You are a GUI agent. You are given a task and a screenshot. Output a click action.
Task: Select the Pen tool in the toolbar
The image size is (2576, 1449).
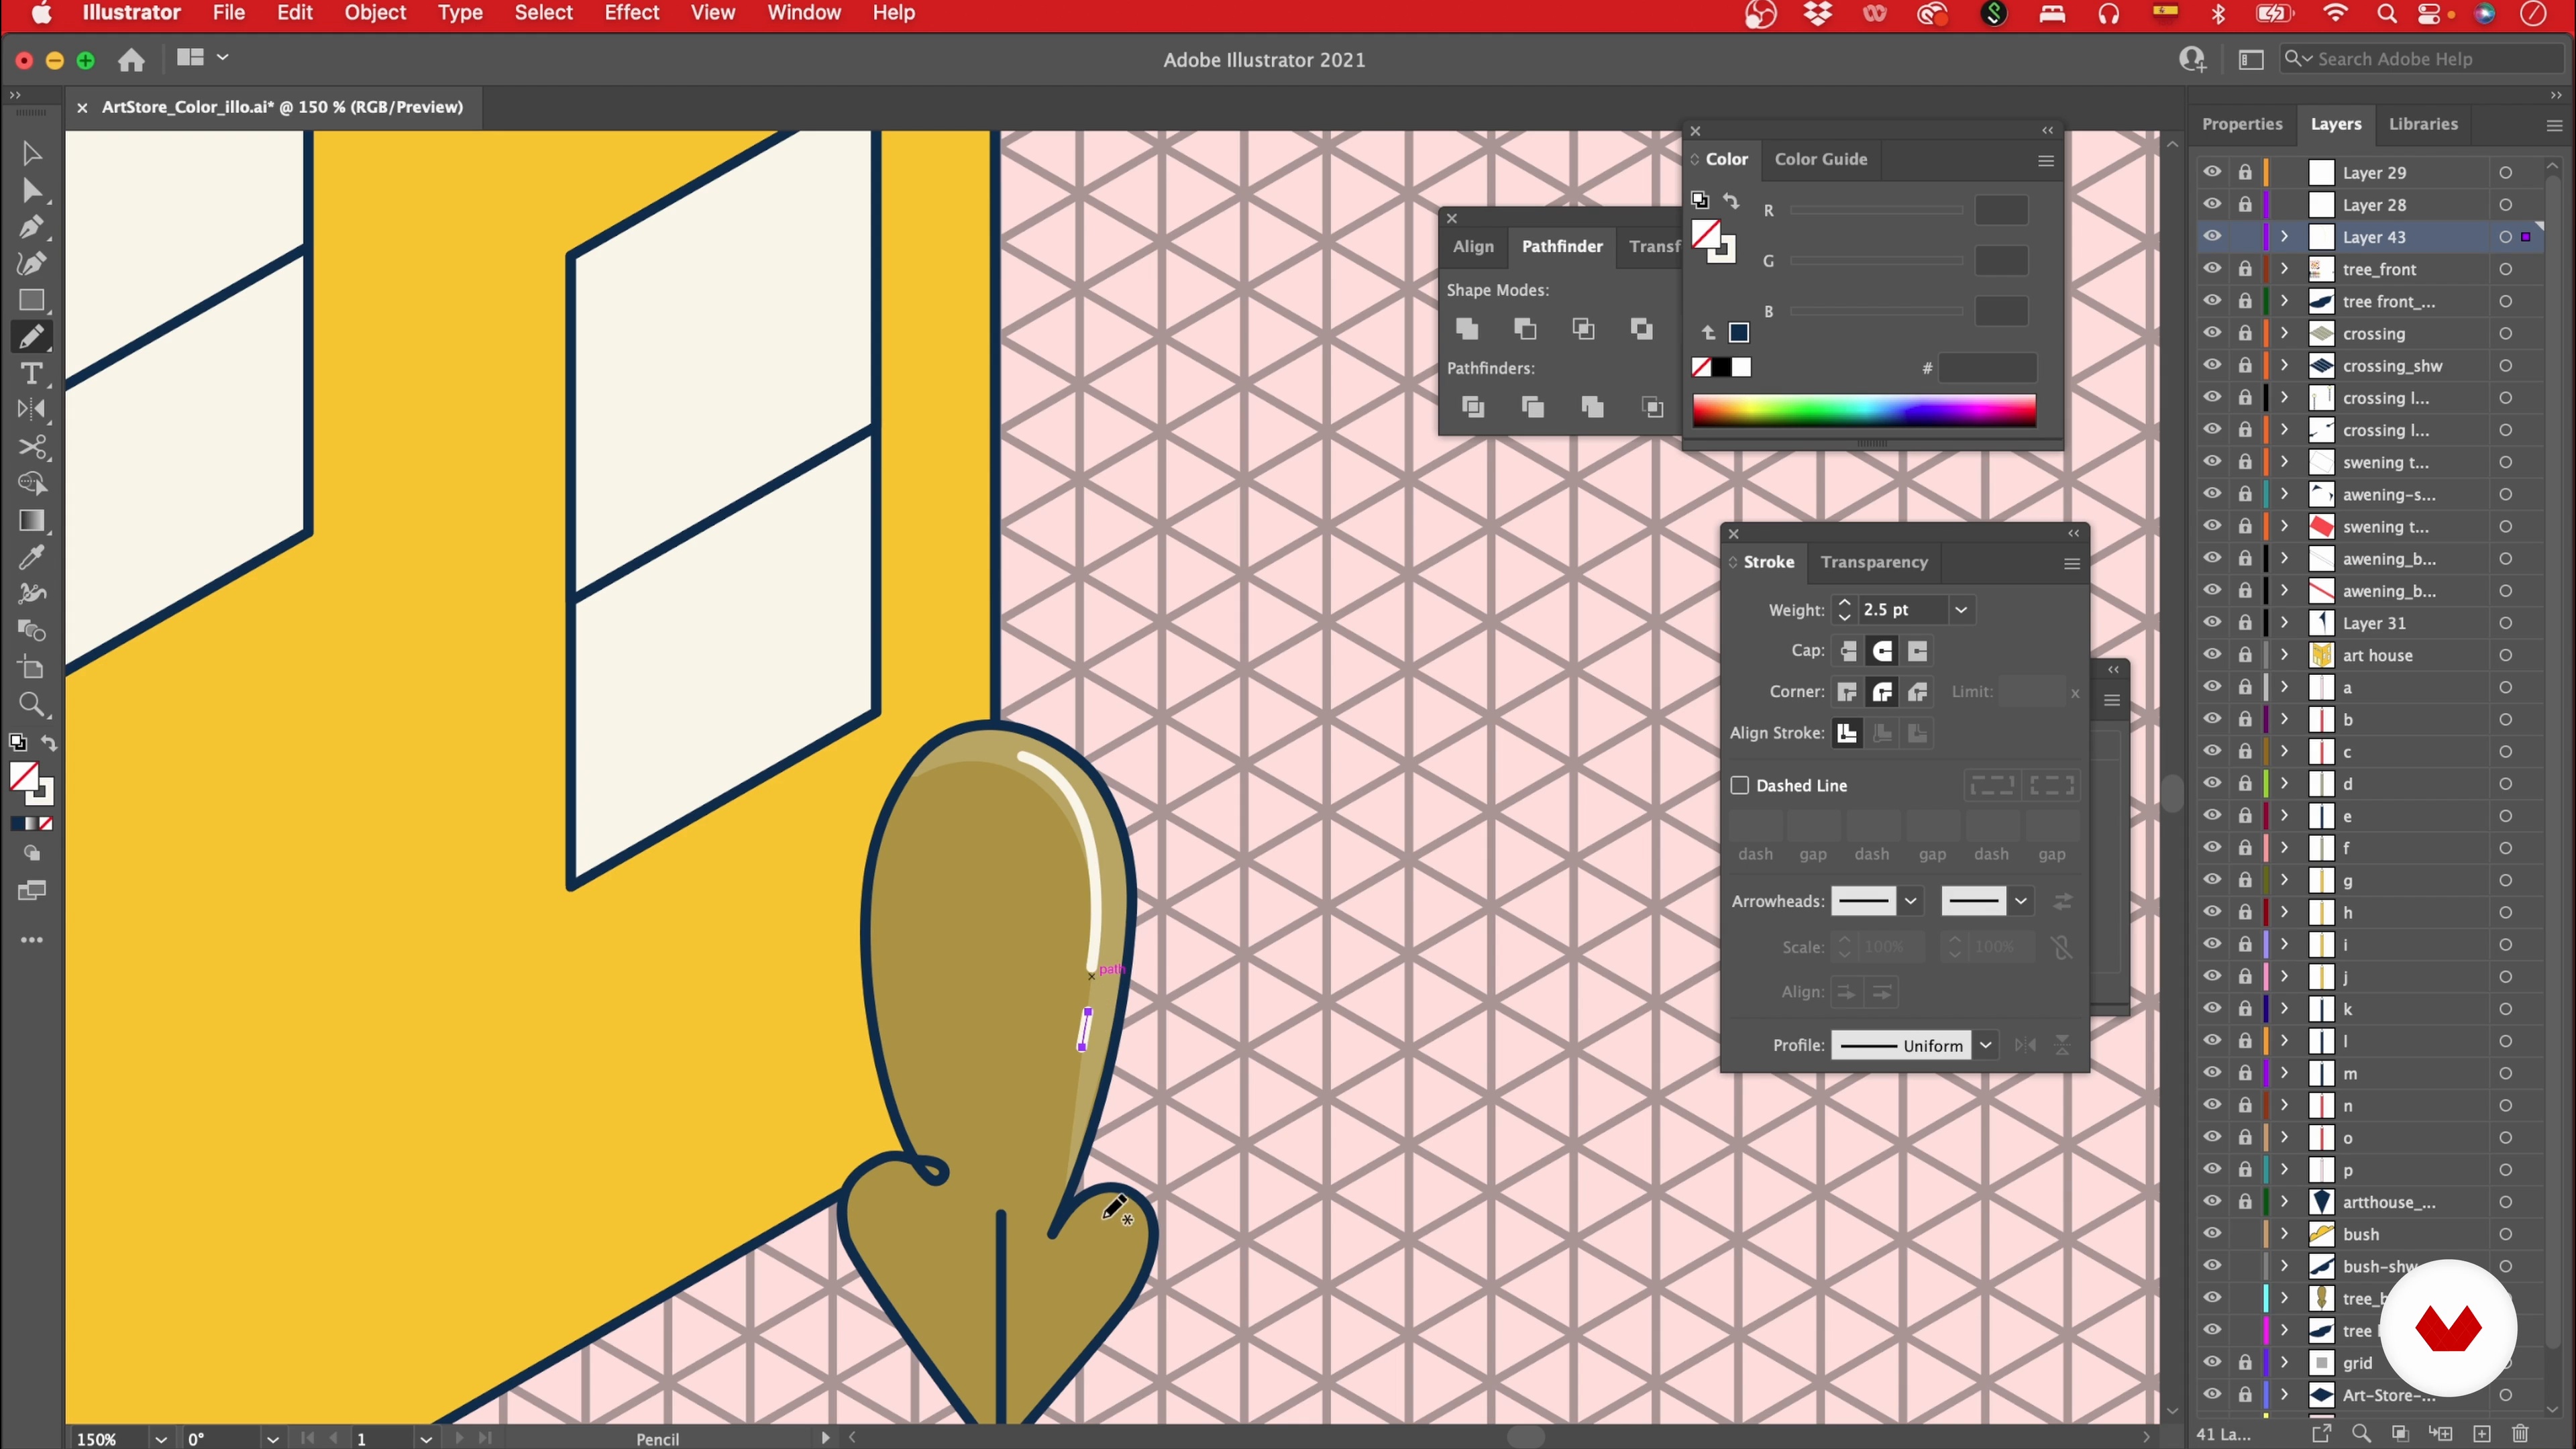[x=30, y=227]
